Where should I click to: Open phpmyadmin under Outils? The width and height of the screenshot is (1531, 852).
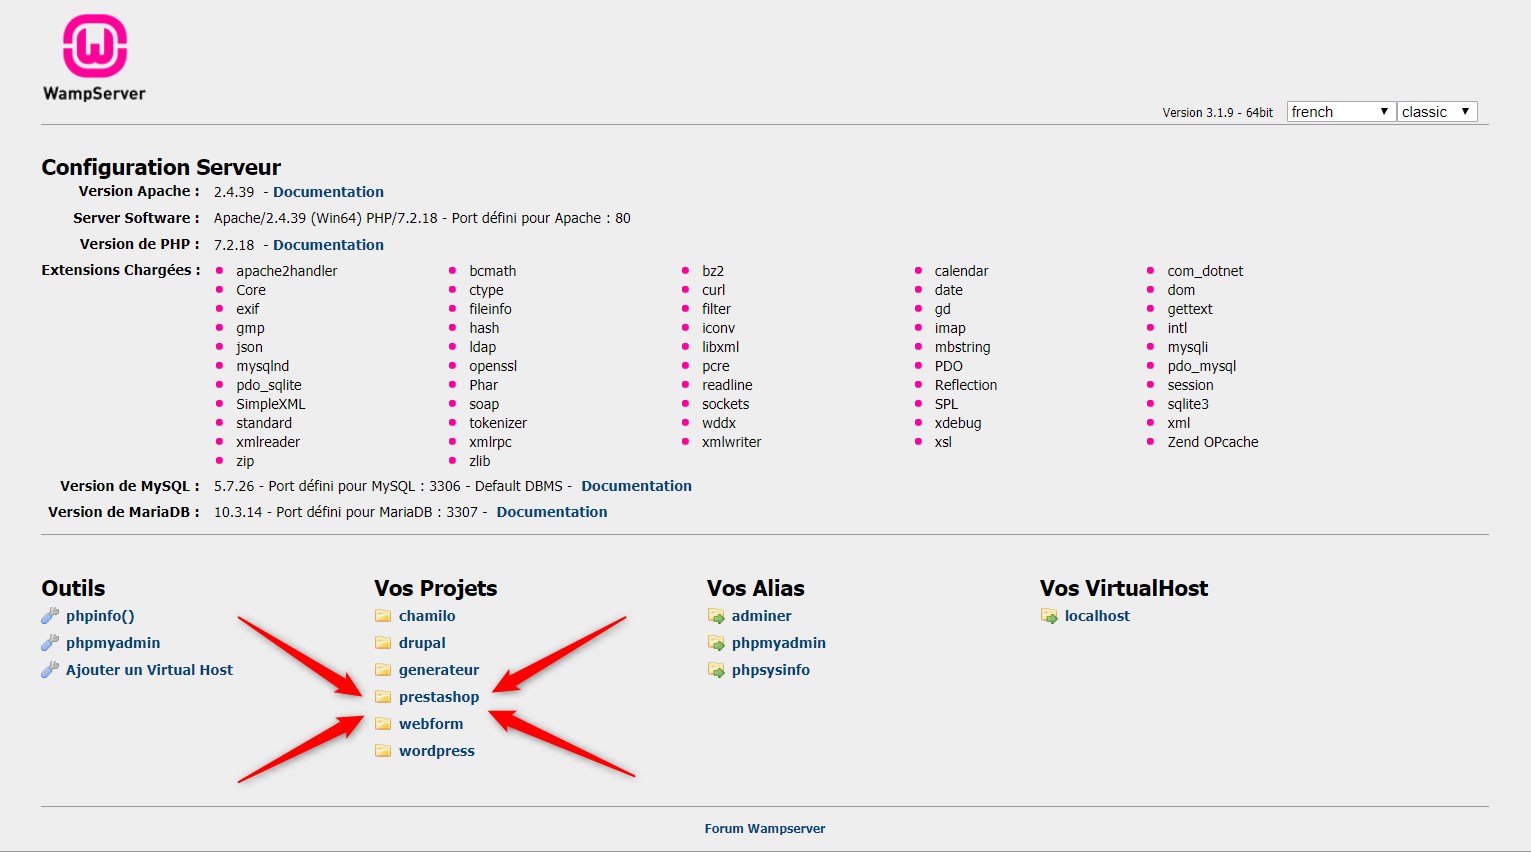pos(113,643)
